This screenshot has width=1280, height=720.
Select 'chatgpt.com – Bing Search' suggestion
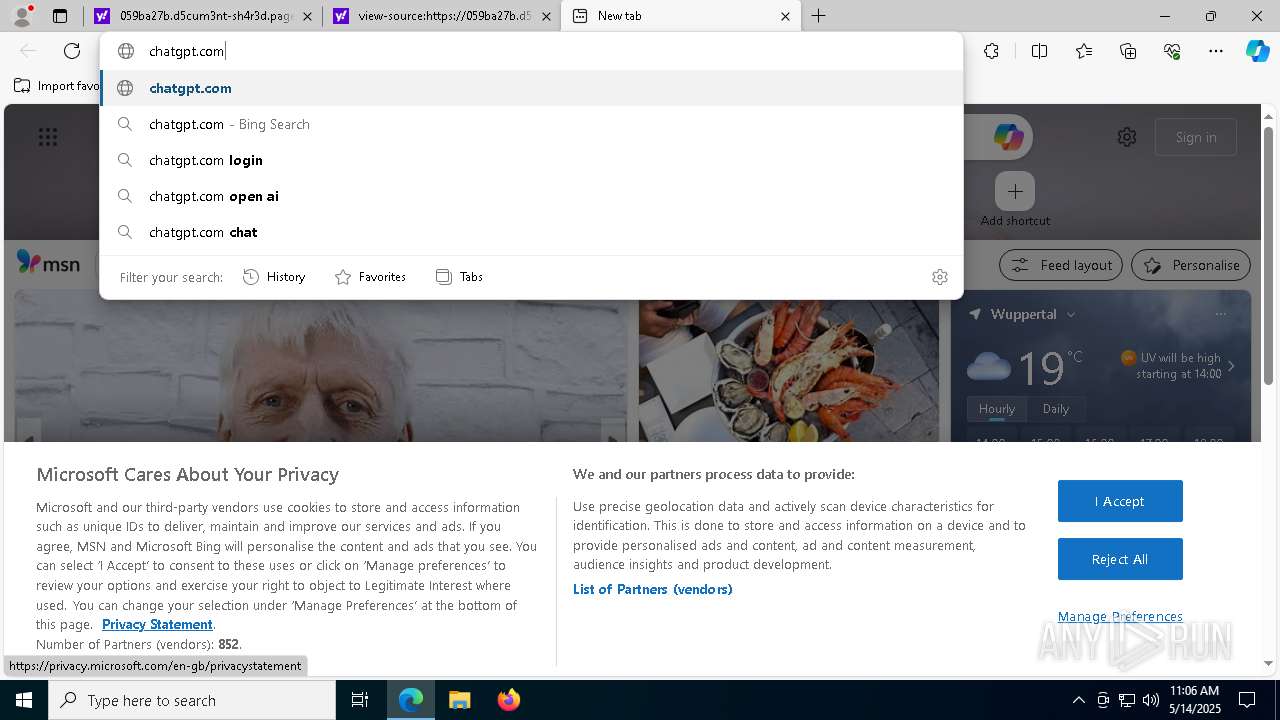531,124
